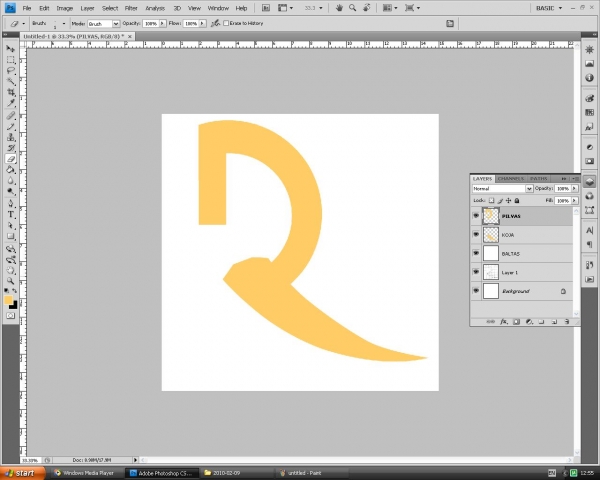Hide the BALTAS layer
600x480 pixels.
click(476, 253)
